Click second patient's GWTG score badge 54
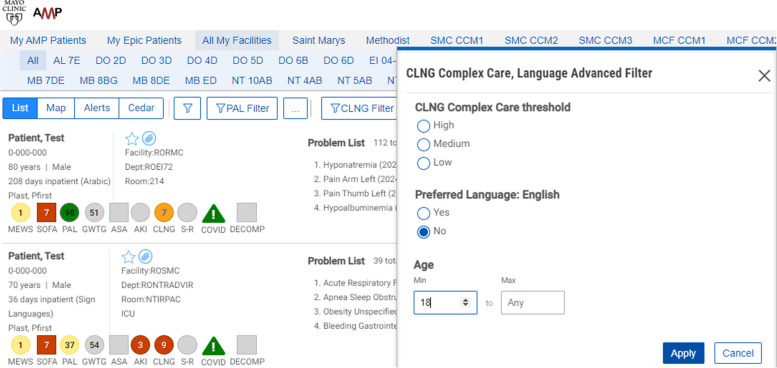Screen dimensions: 777x368 point(94,345)
